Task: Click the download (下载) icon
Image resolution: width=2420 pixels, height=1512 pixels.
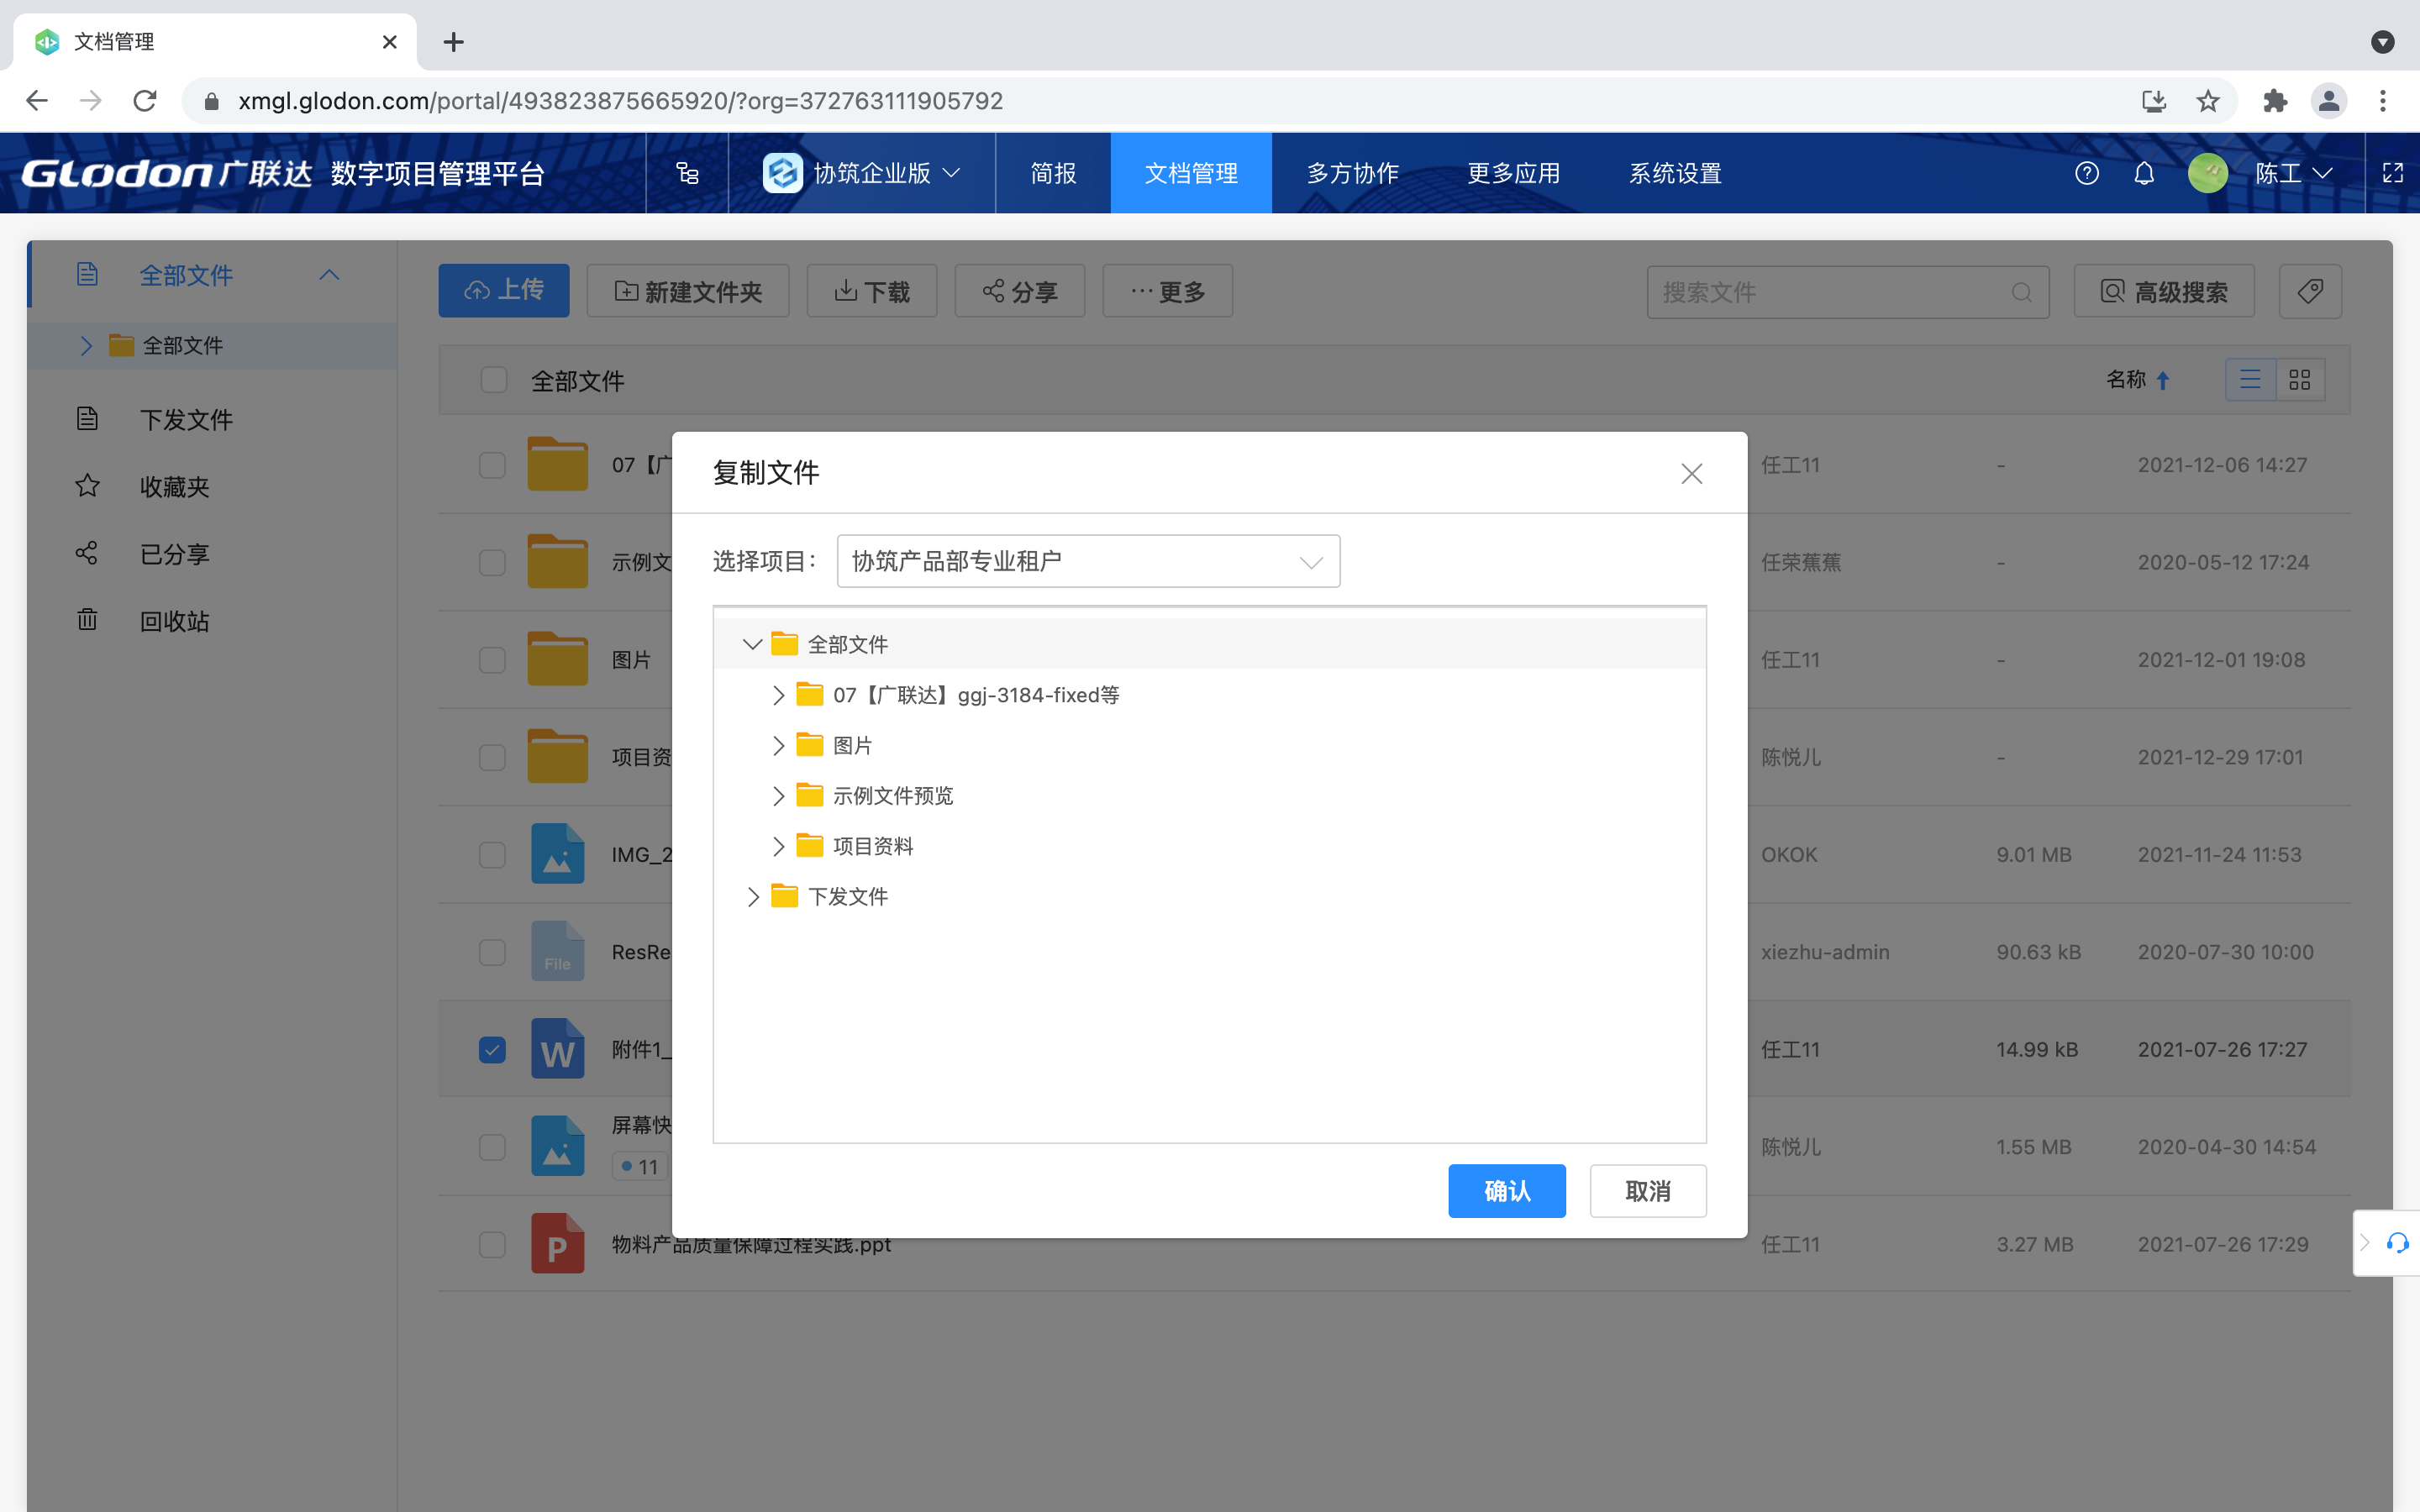Action: (x=845, y=290)
